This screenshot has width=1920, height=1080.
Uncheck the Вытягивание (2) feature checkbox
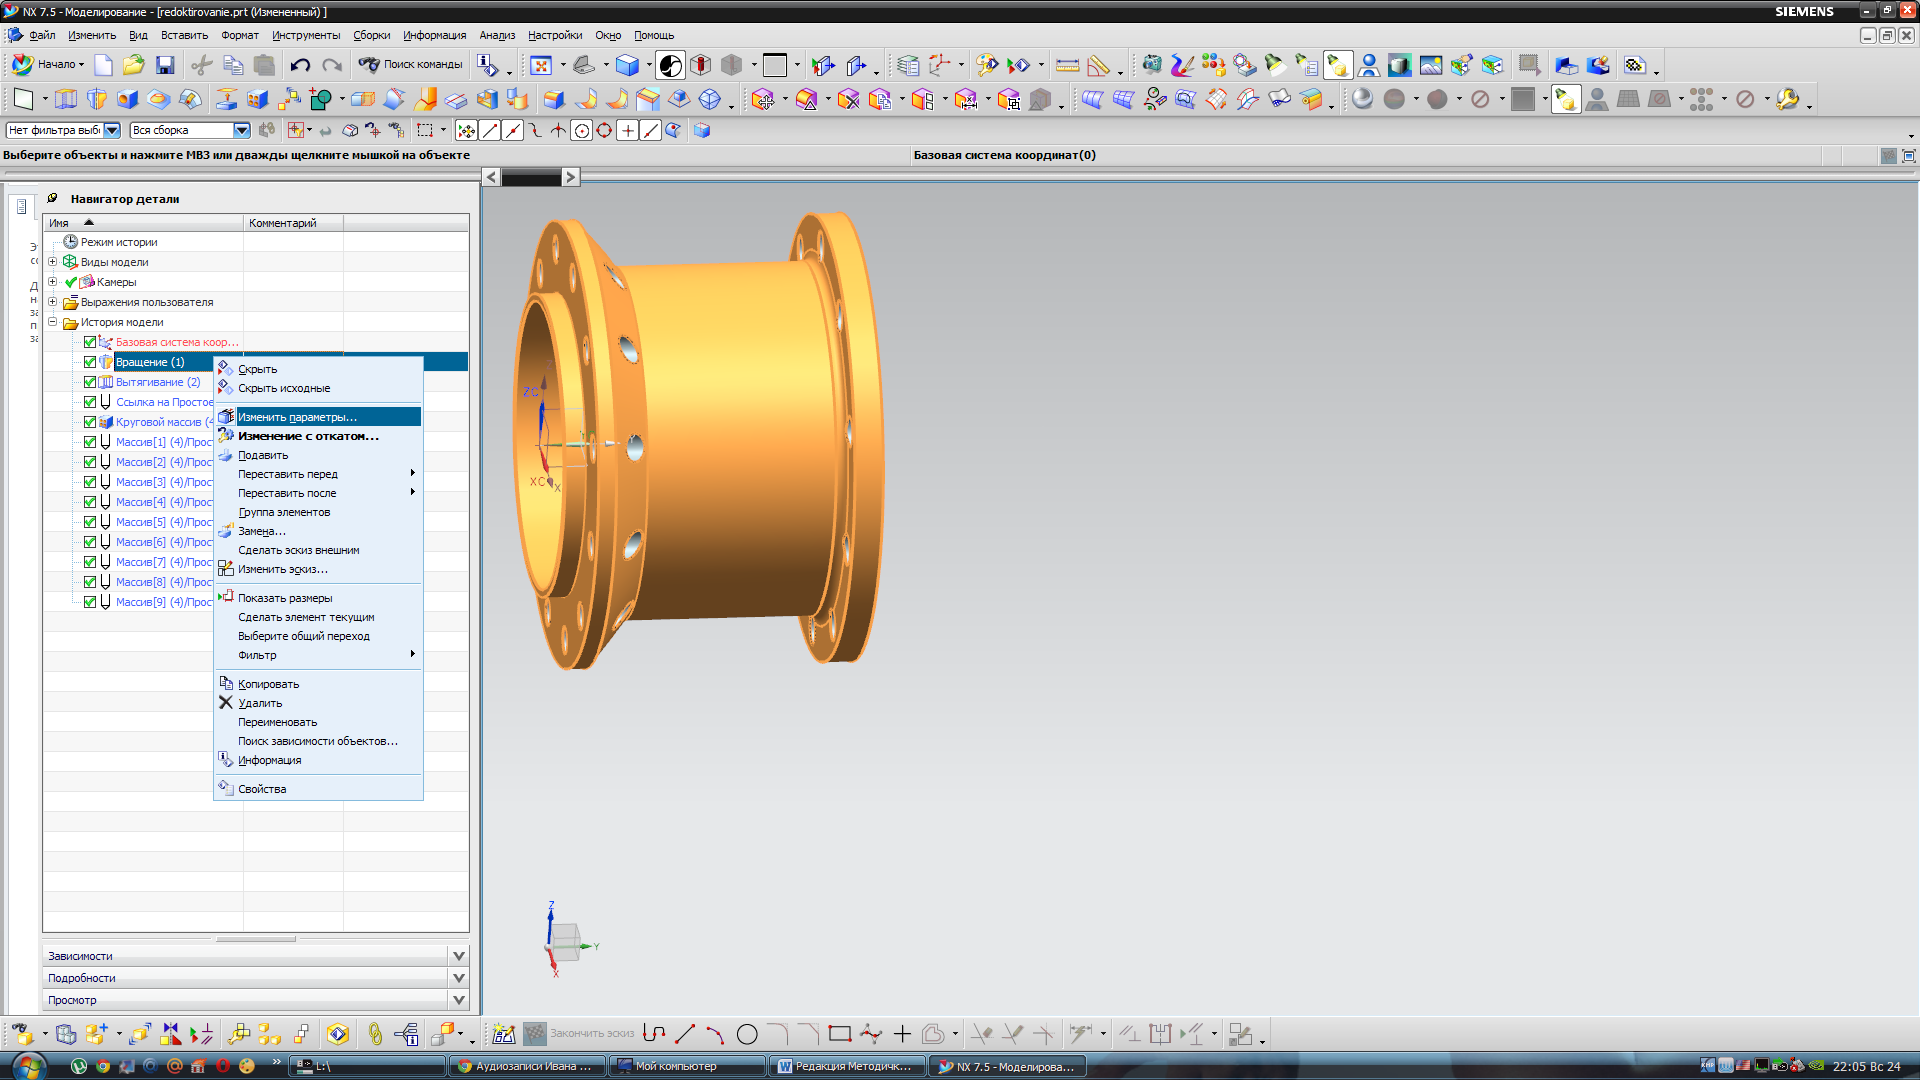[x=90, y=382]
